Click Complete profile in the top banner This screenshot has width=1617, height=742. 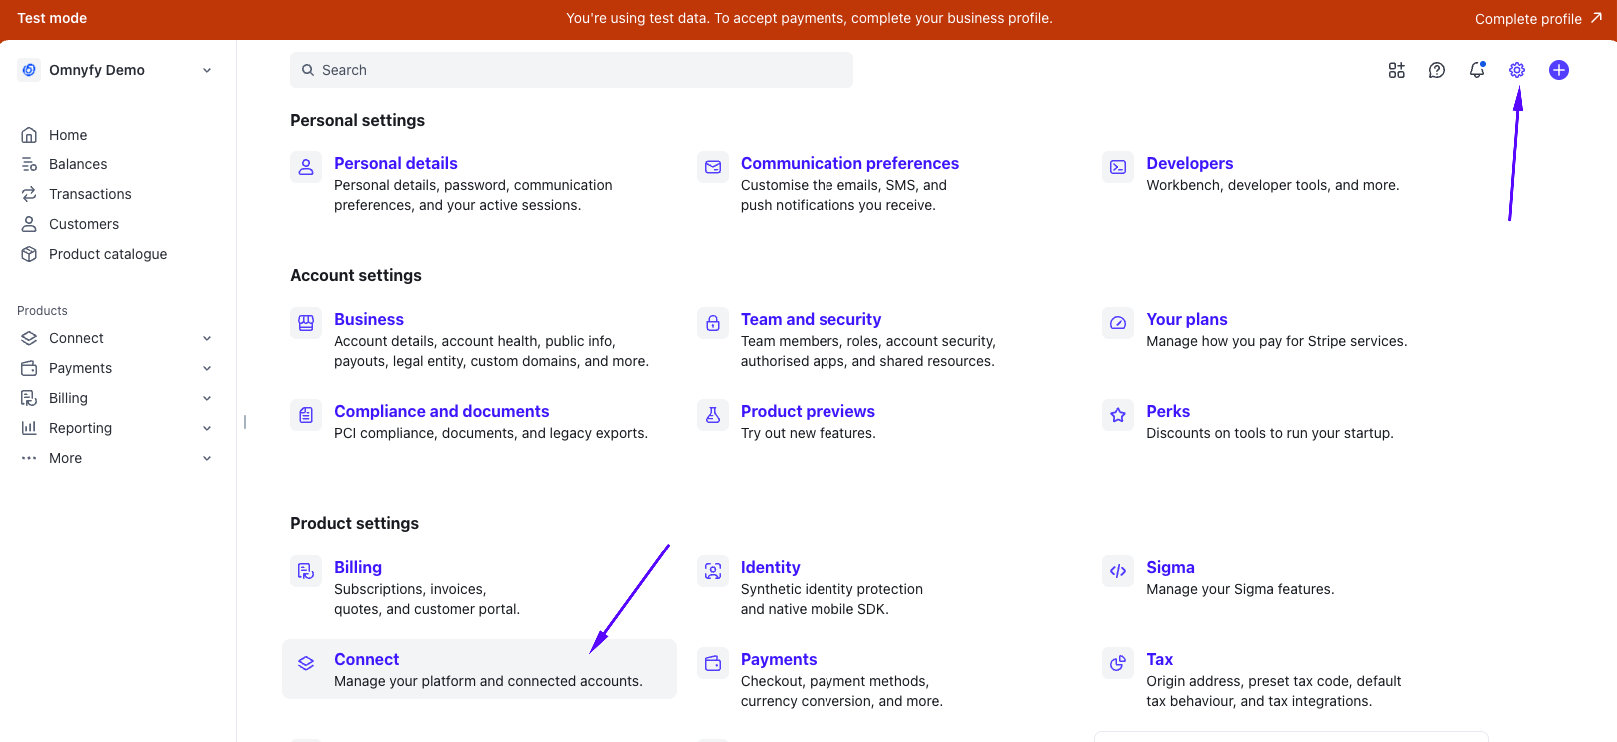tap(1538, 19)
